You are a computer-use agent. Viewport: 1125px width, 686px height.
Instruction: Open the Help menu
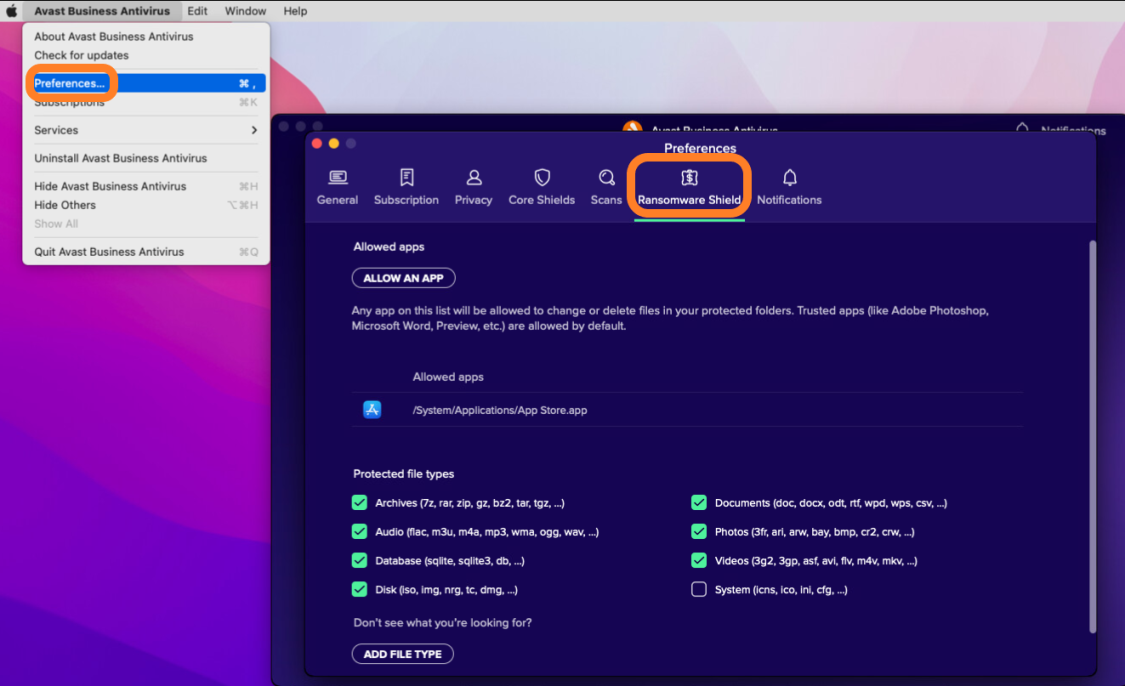[295, 11]
